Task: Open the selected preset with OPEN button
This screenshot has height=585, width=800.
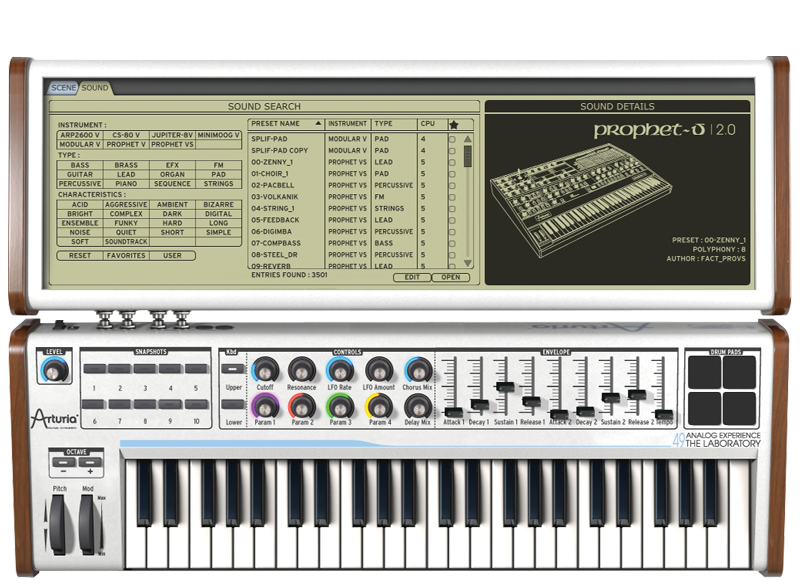Action: (x=451, y=277)
